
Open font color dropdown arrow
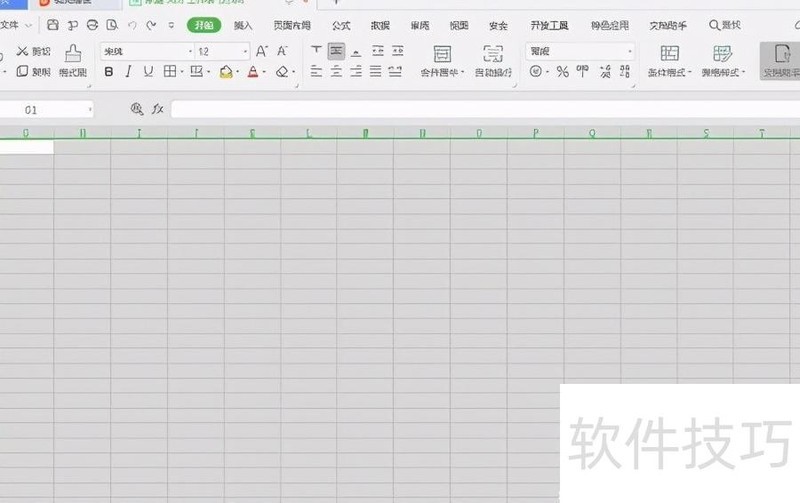pyautogui.click(x=264, y=72)
